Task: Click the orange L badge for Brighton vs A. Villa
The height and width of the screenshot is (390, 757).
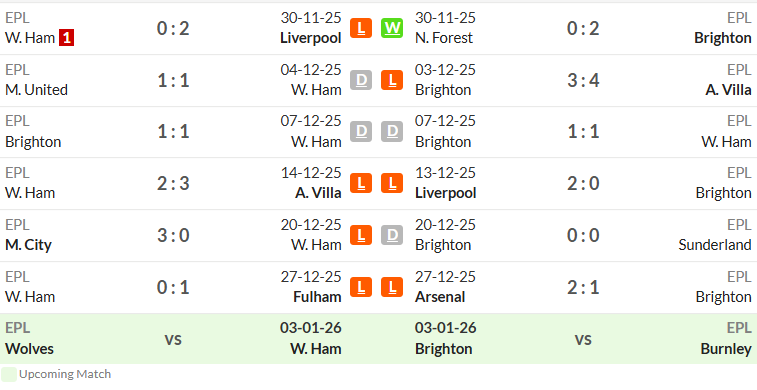Action: coord(392,80)
